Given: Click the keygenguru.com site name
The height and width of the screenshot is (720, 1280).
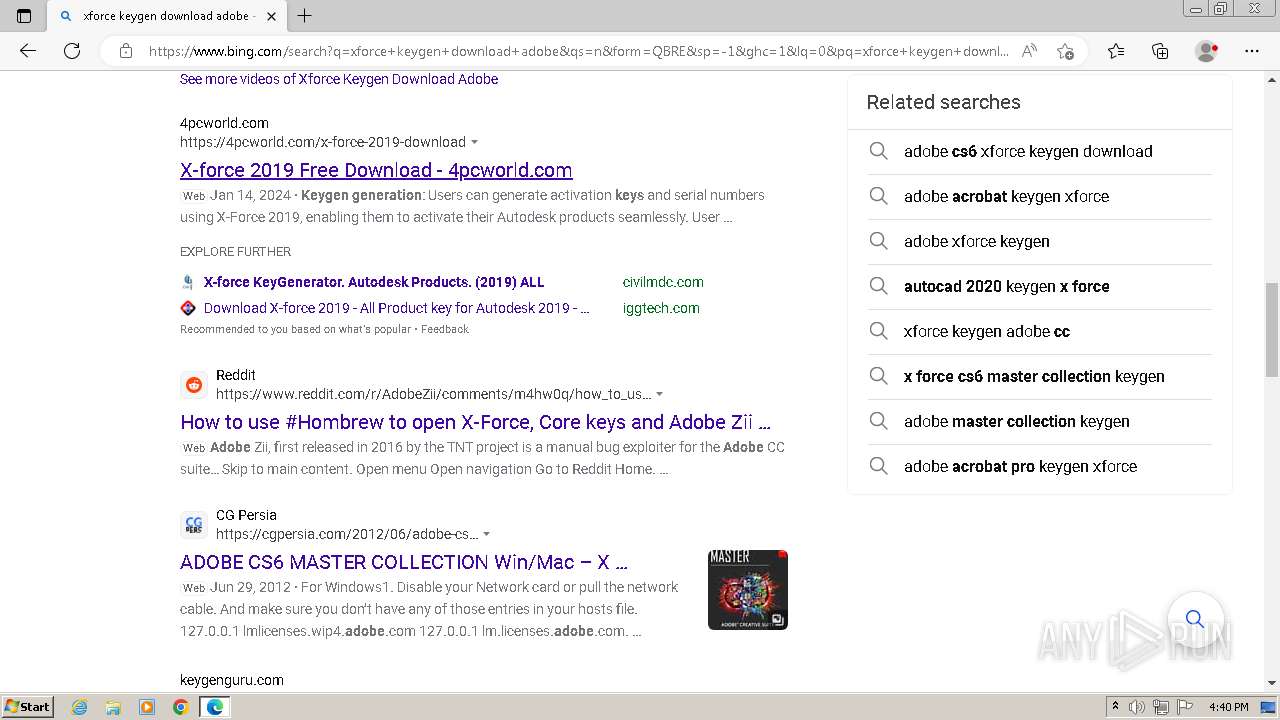Looking at the screenshot, I should 232,680.
